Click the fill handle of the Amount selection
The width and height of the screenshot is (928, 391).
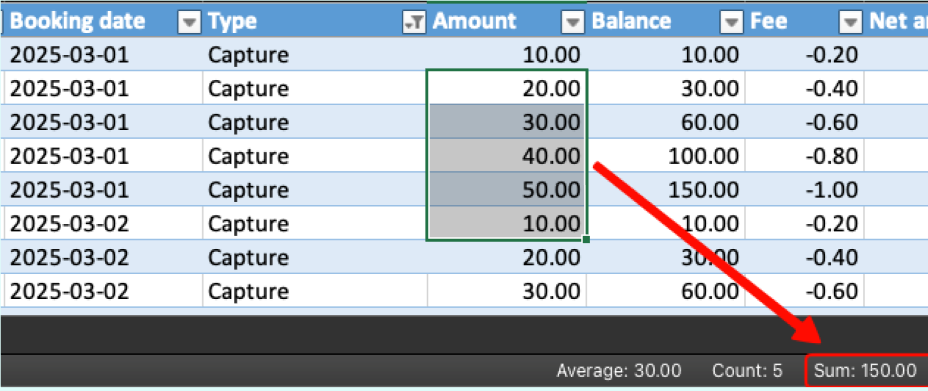pyautogui.click(x=586, y=239)
